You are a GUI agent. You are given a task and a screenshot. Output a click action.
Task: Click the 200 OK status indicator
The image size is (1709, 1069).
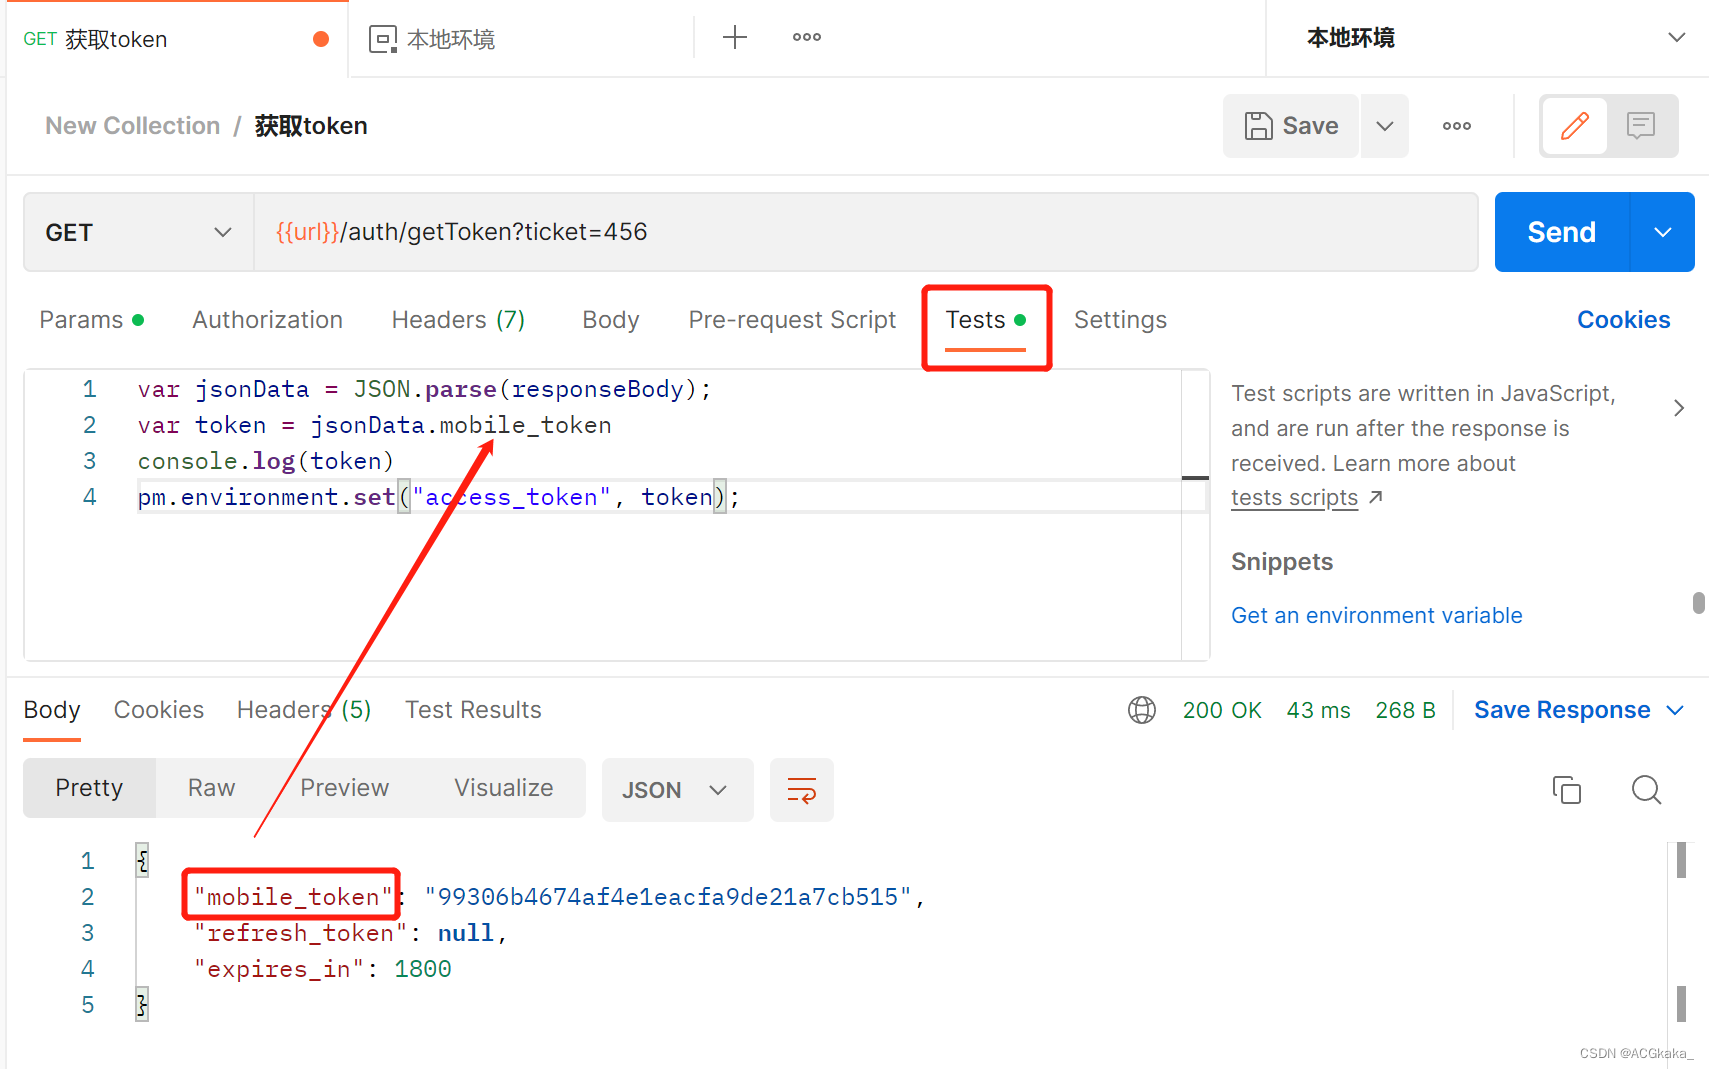click(1222, 710)
